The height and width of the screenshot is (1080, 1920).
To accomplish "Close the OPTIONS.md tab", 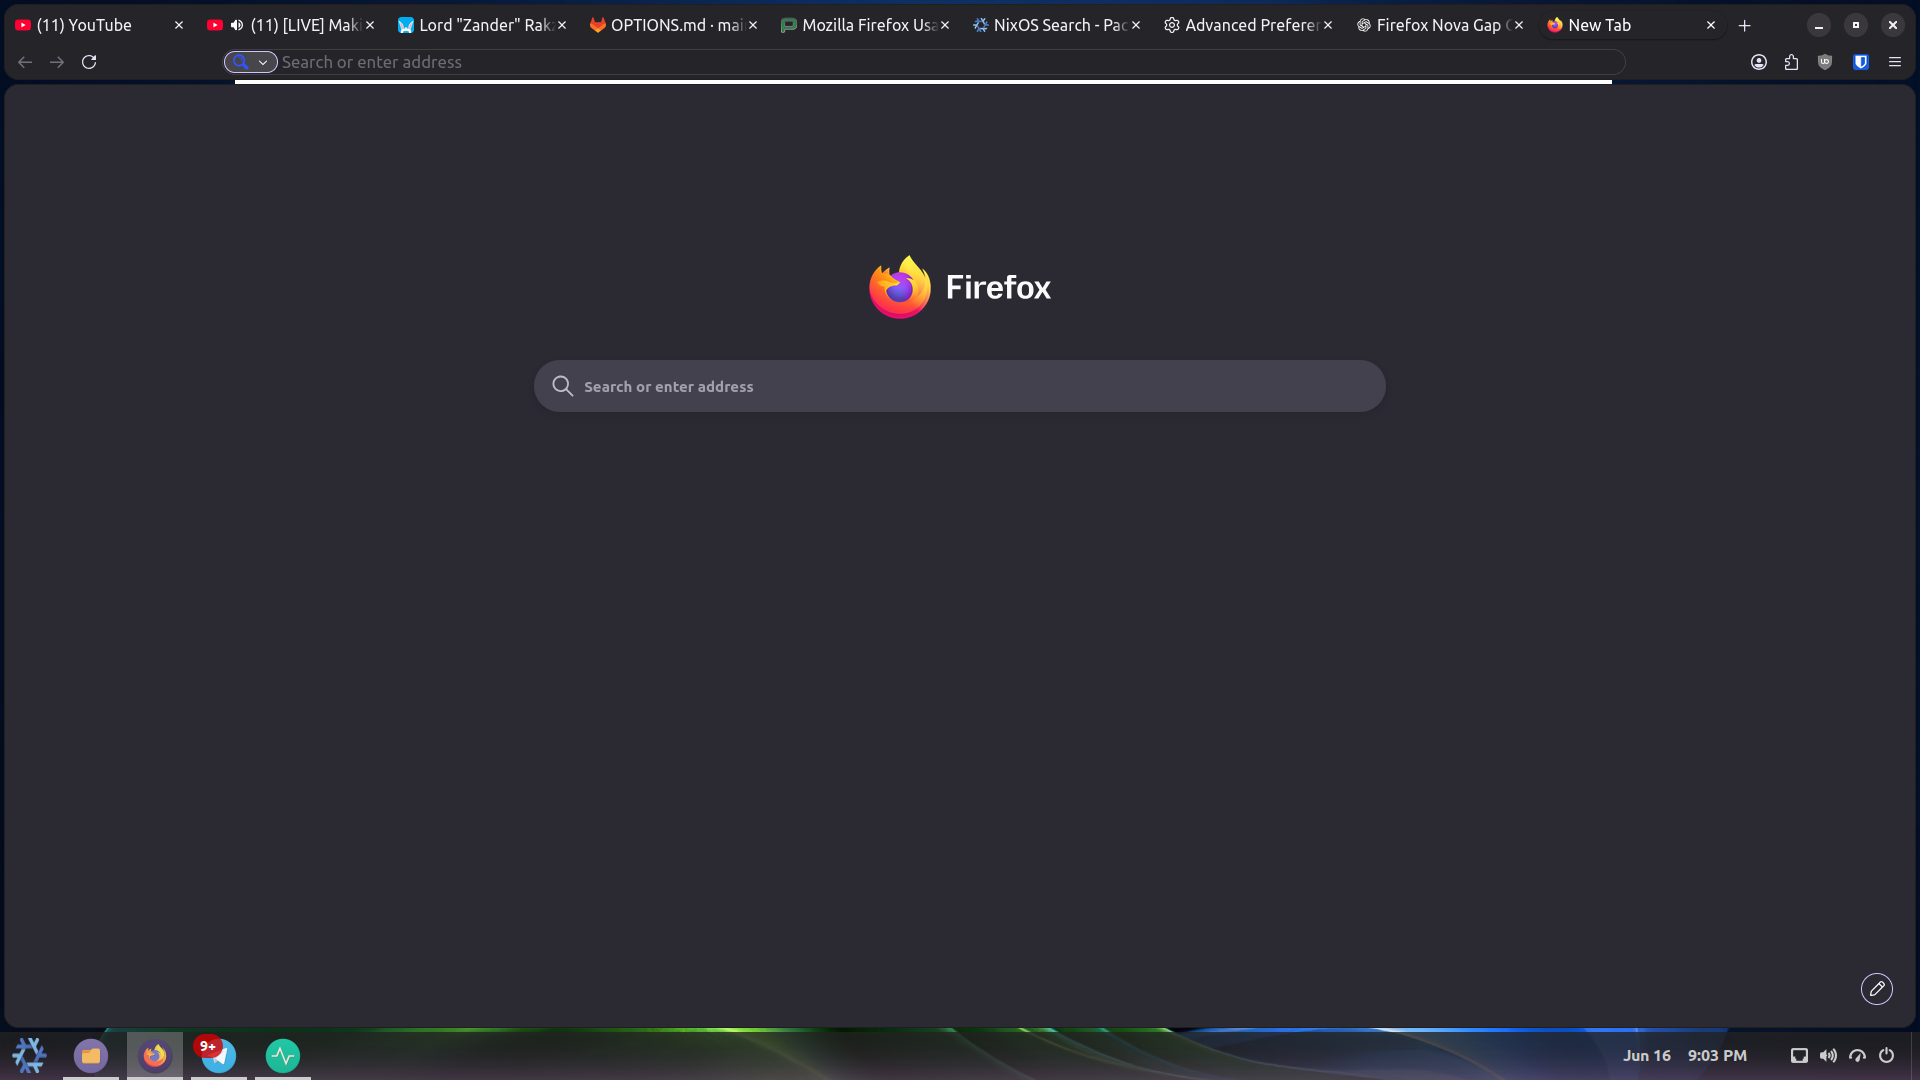I will pyautogui.click(x=753, y=25).
